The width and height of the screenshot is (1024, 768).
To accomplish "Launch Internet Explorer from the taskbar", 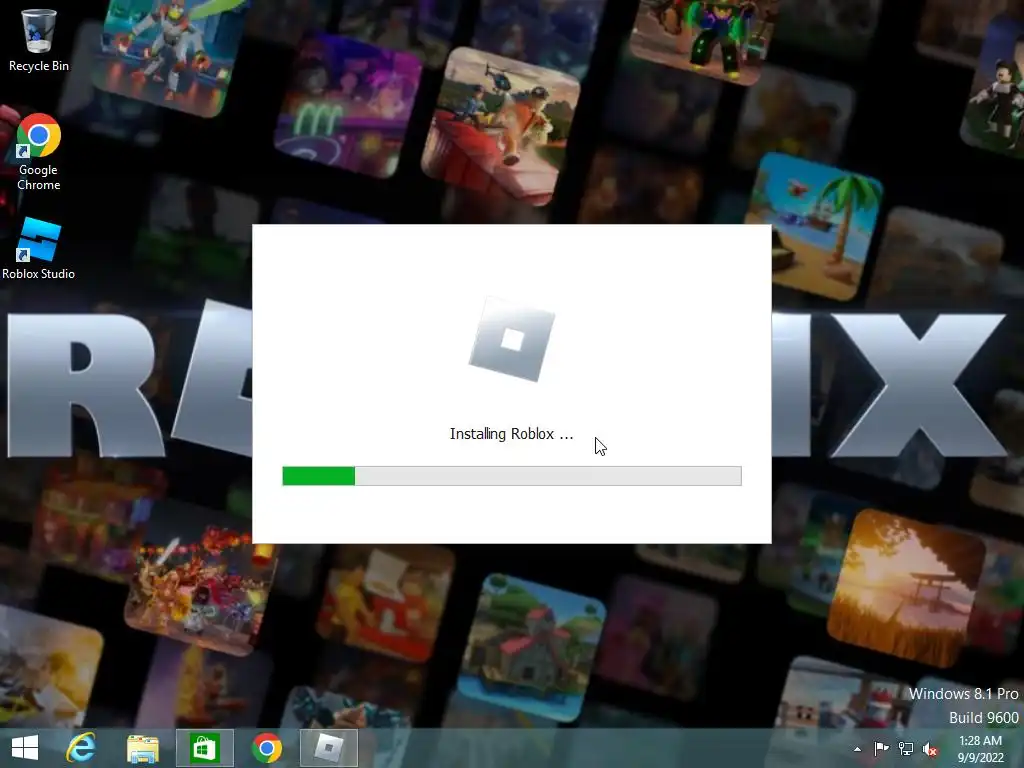I will click(x=81, y=748).
